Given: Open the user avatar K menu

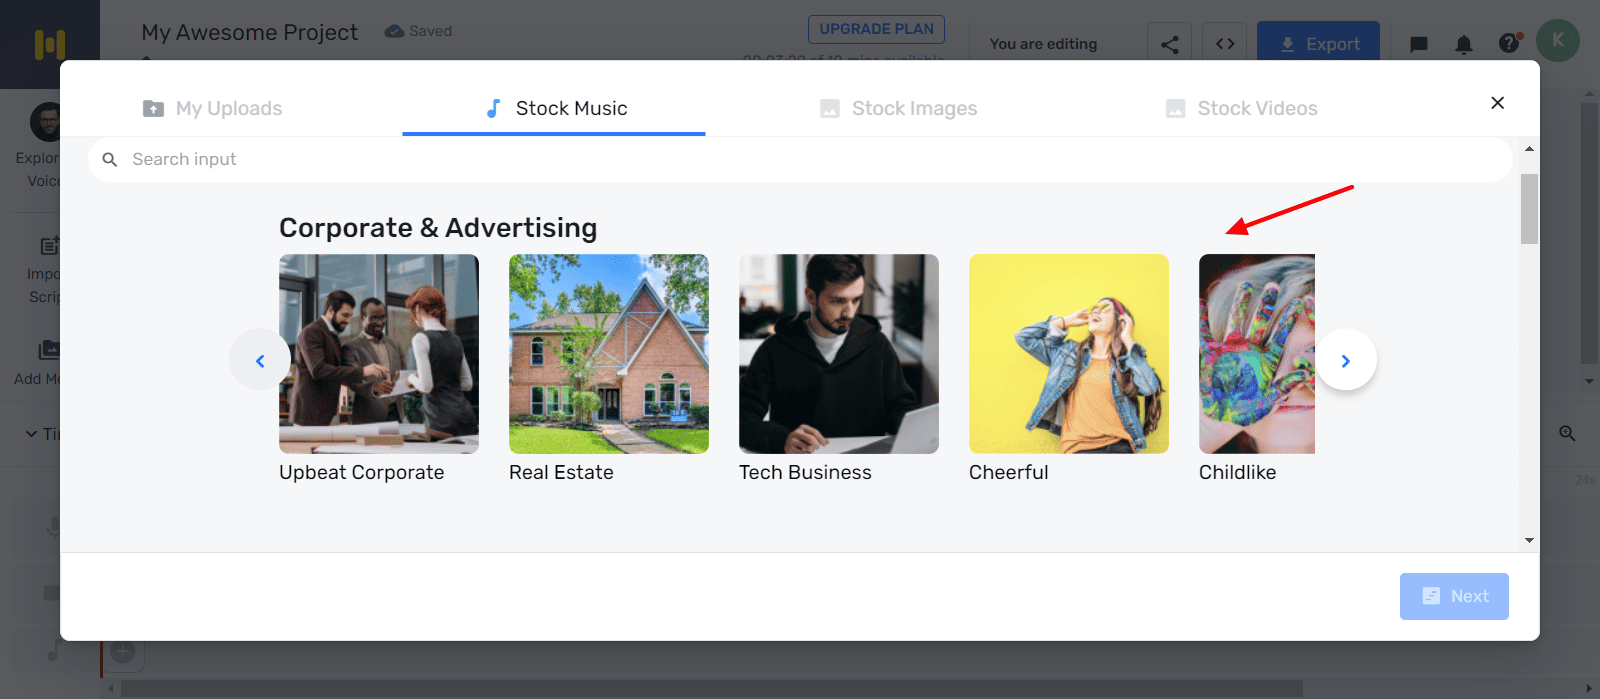Looking at the screenshot, I should click(1557, 41).
